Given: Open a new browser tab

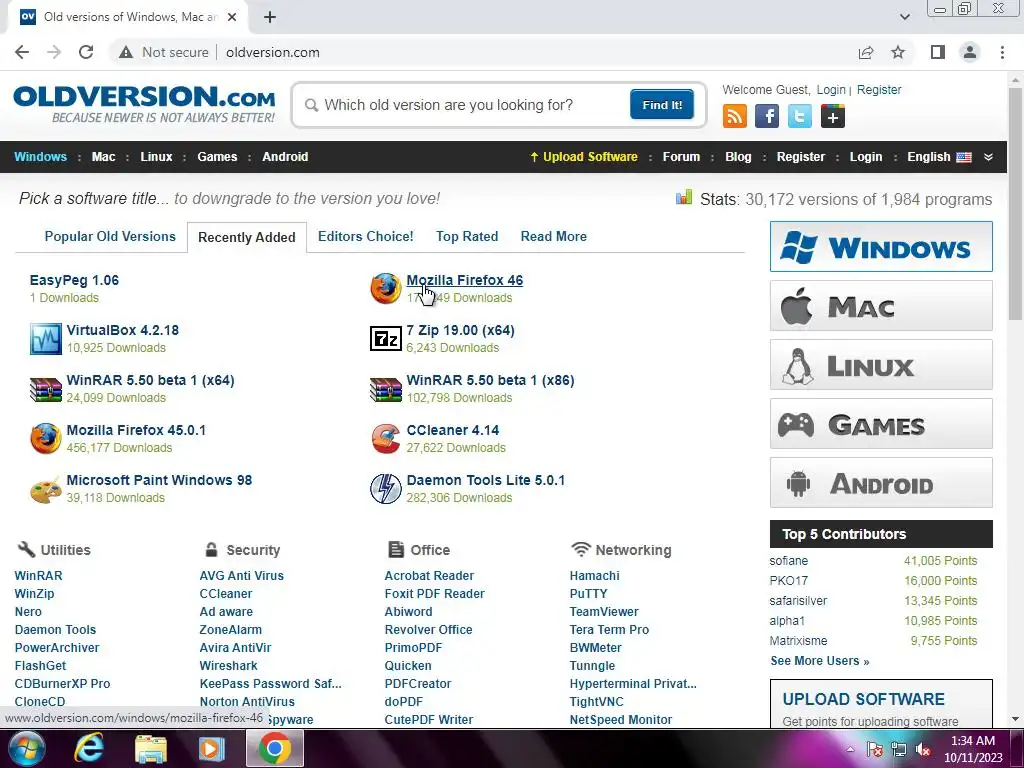Looking at the screenshot, I should click(270, 17).
